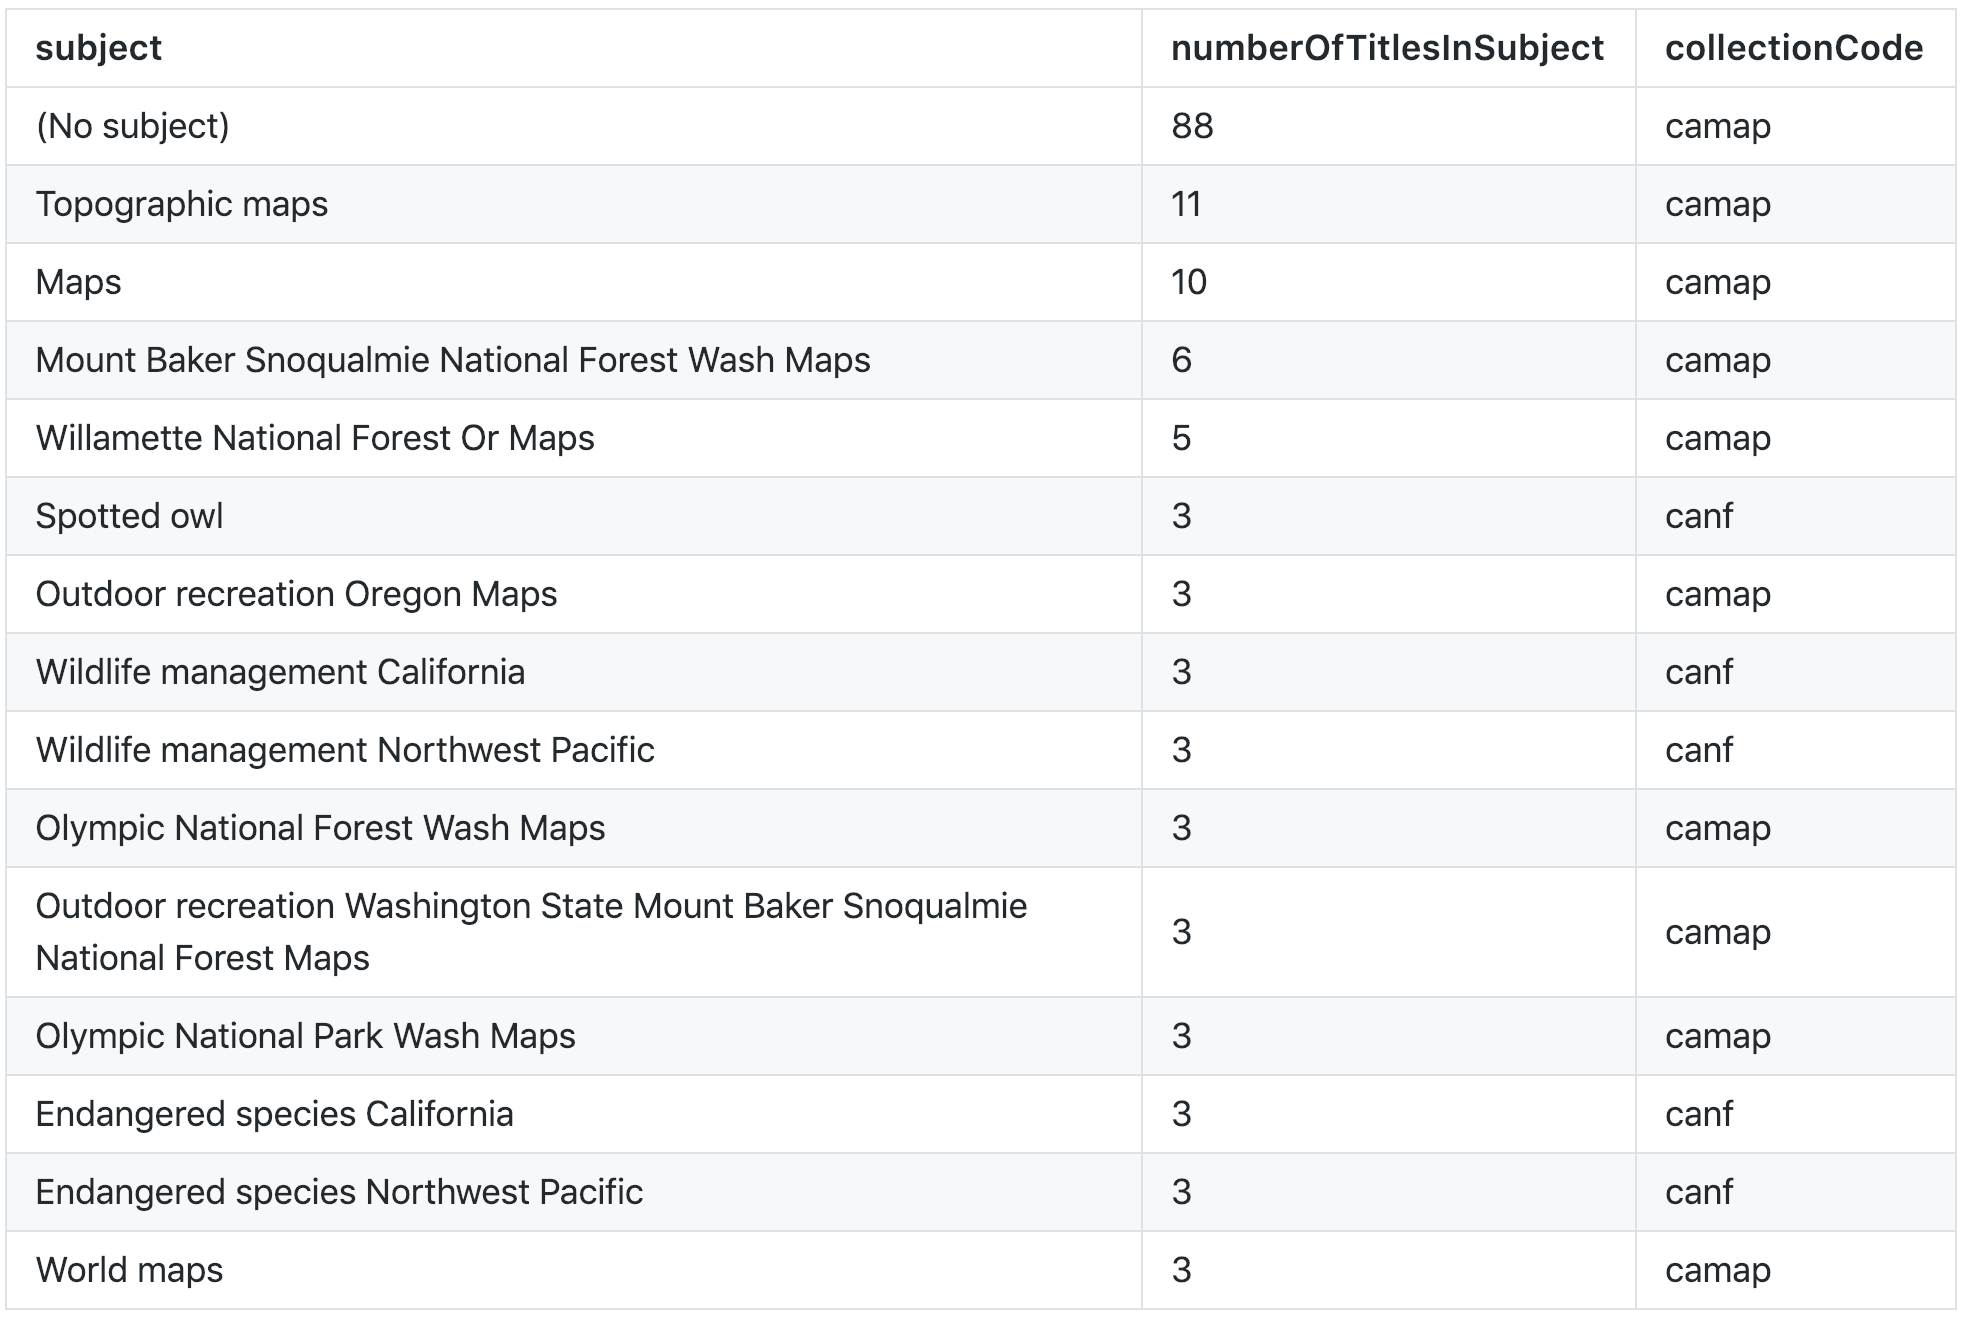The width and height of the screenshot is (1966, 1321).
Task: Click the collectionCode column header
Action: point(1793,48)
